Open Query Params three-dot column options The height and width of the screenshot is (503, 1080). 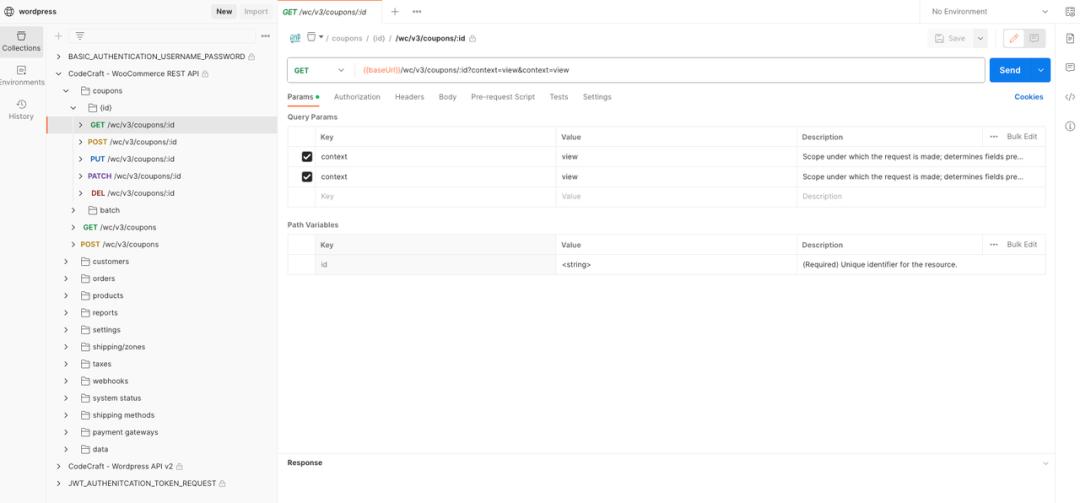(x=993, y=136)
